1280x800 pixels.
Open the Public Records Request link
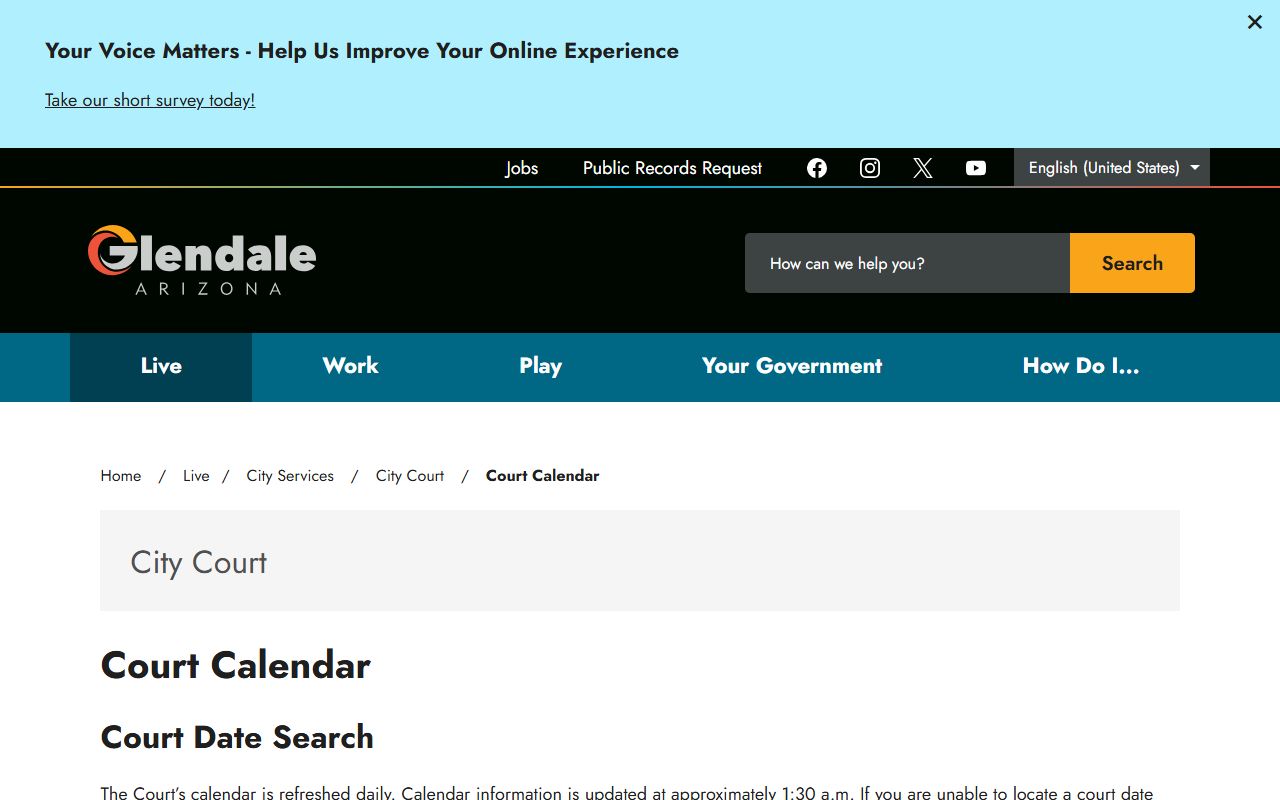pyautogui.click(x=672, y=168)
